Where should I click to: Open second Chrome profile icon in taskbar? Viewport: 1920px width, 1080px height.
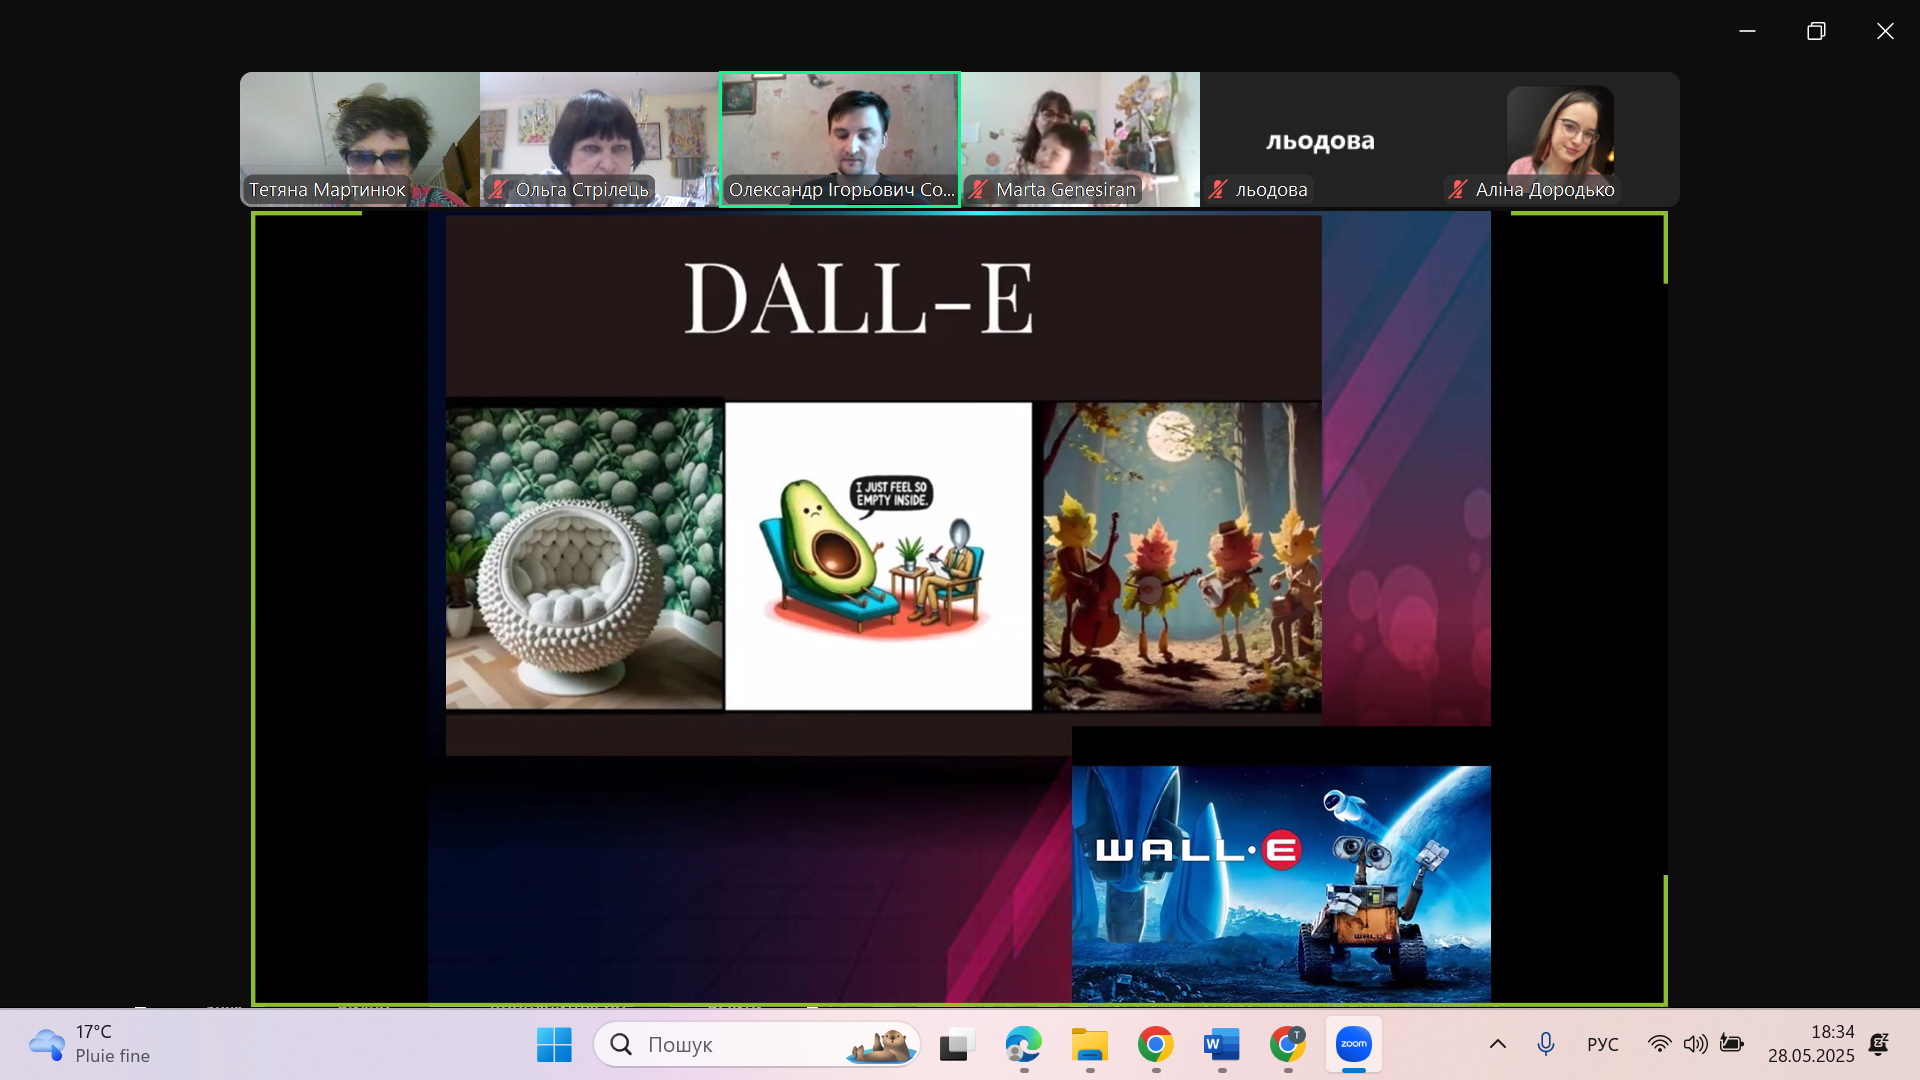tap(1287, 1045)
